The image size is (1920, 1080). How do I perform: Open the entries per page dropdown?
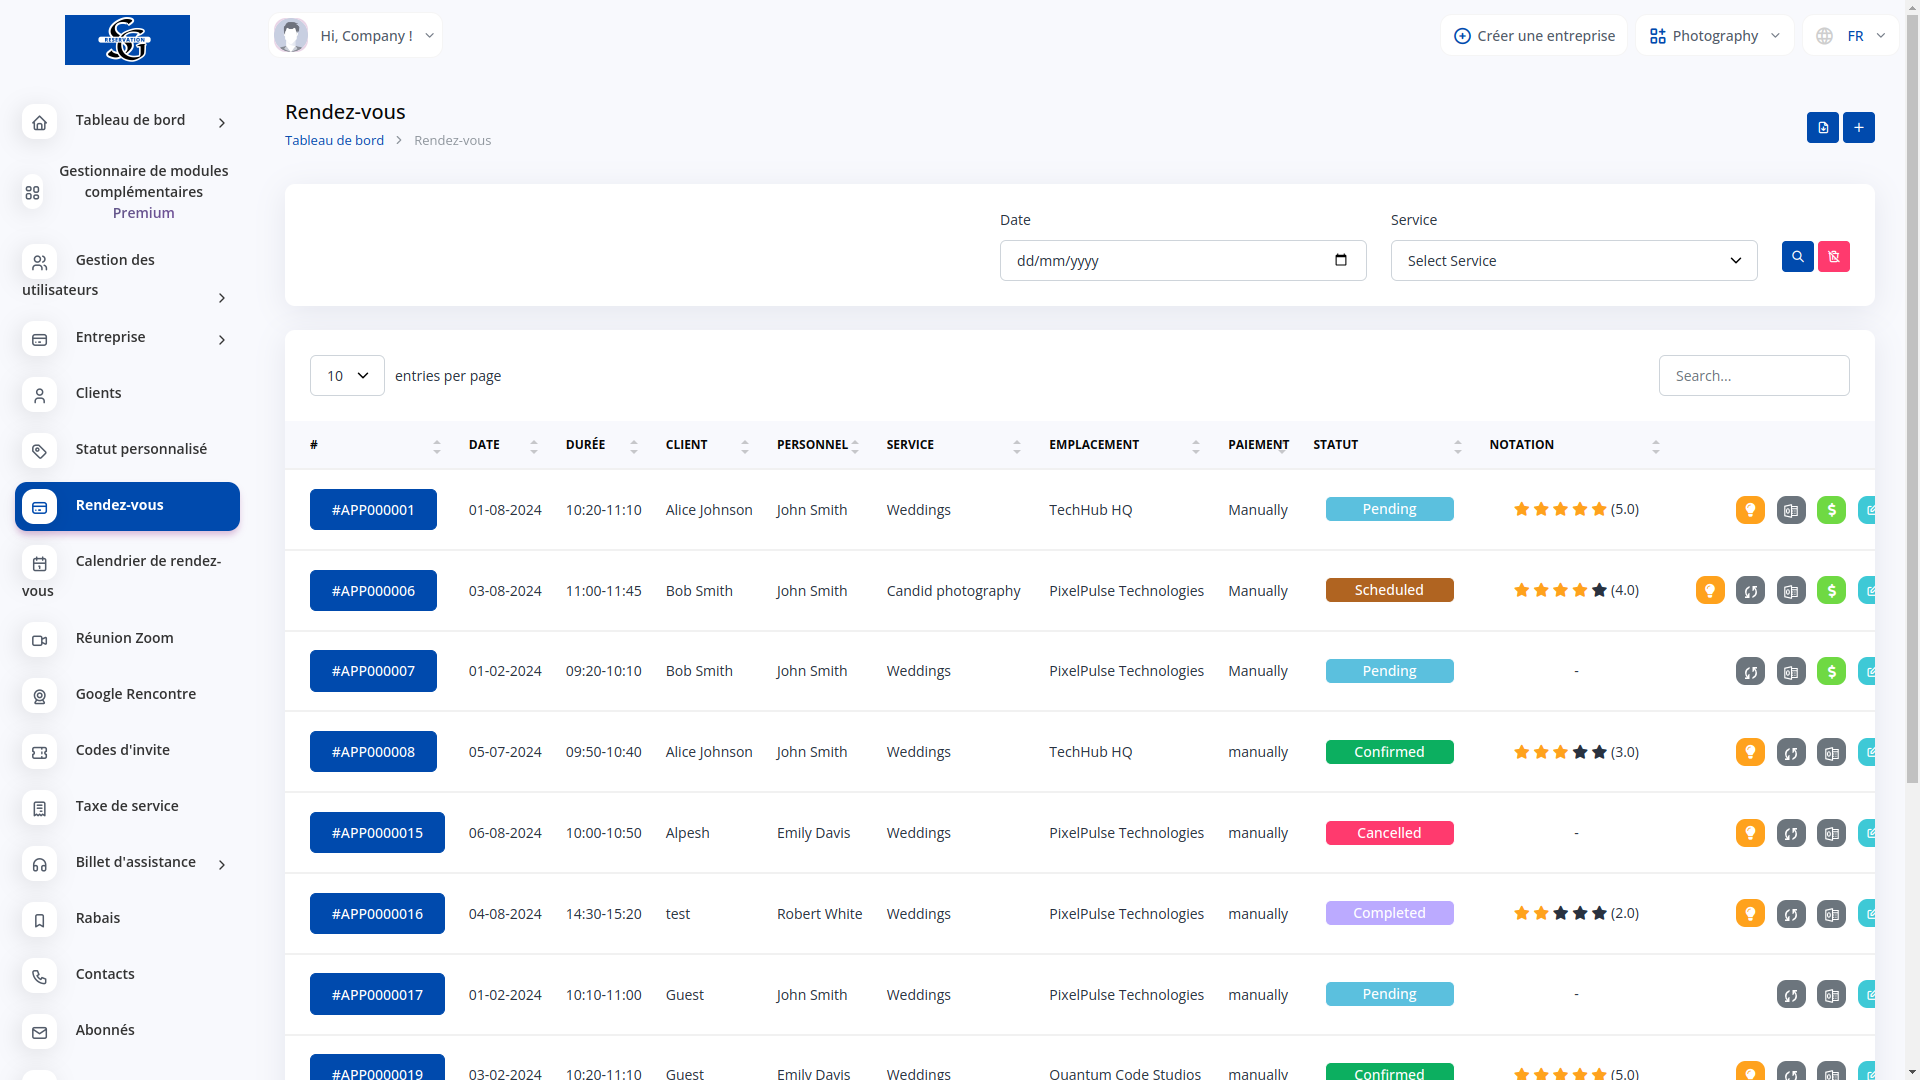pos(347,376)
